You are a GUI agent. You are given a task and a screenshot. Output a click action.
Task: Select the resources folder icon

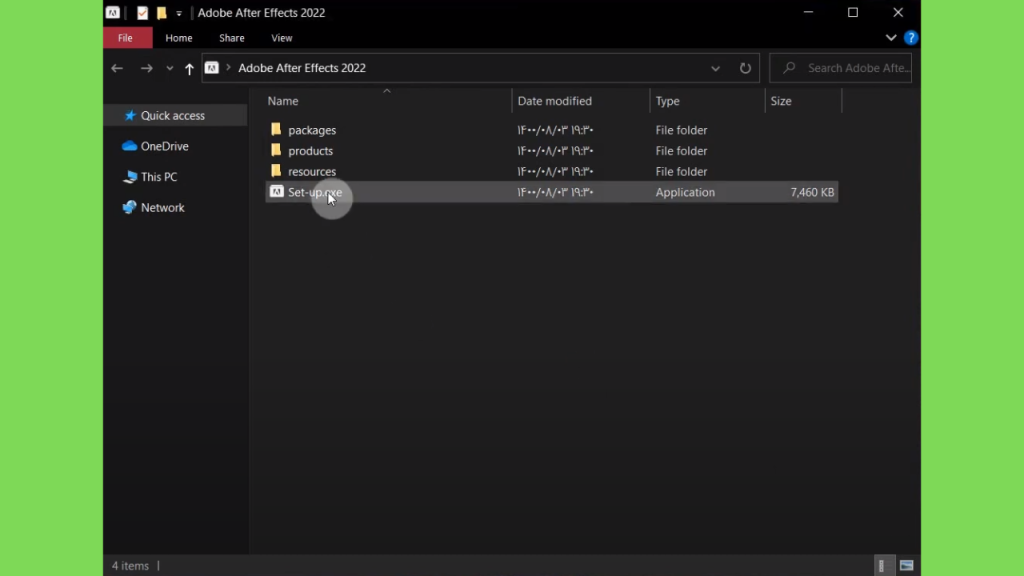pos(276,171)
